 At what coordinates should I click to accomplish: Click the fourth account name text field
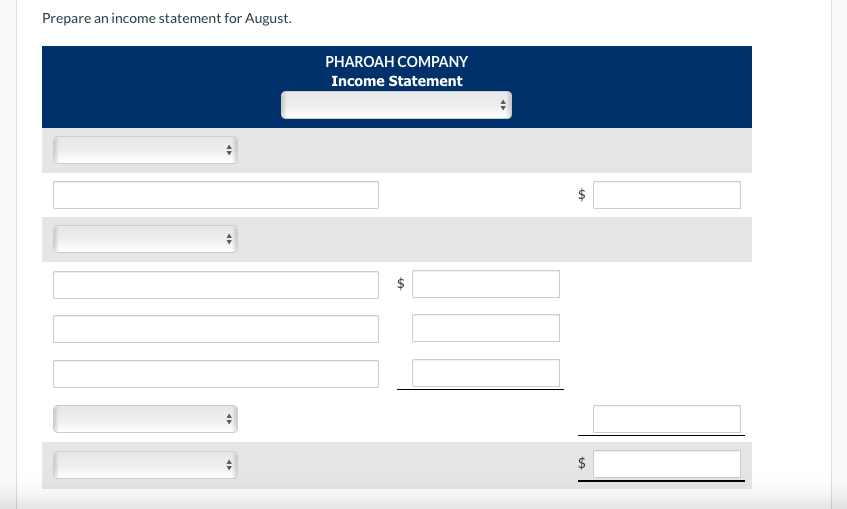point(216,374)
